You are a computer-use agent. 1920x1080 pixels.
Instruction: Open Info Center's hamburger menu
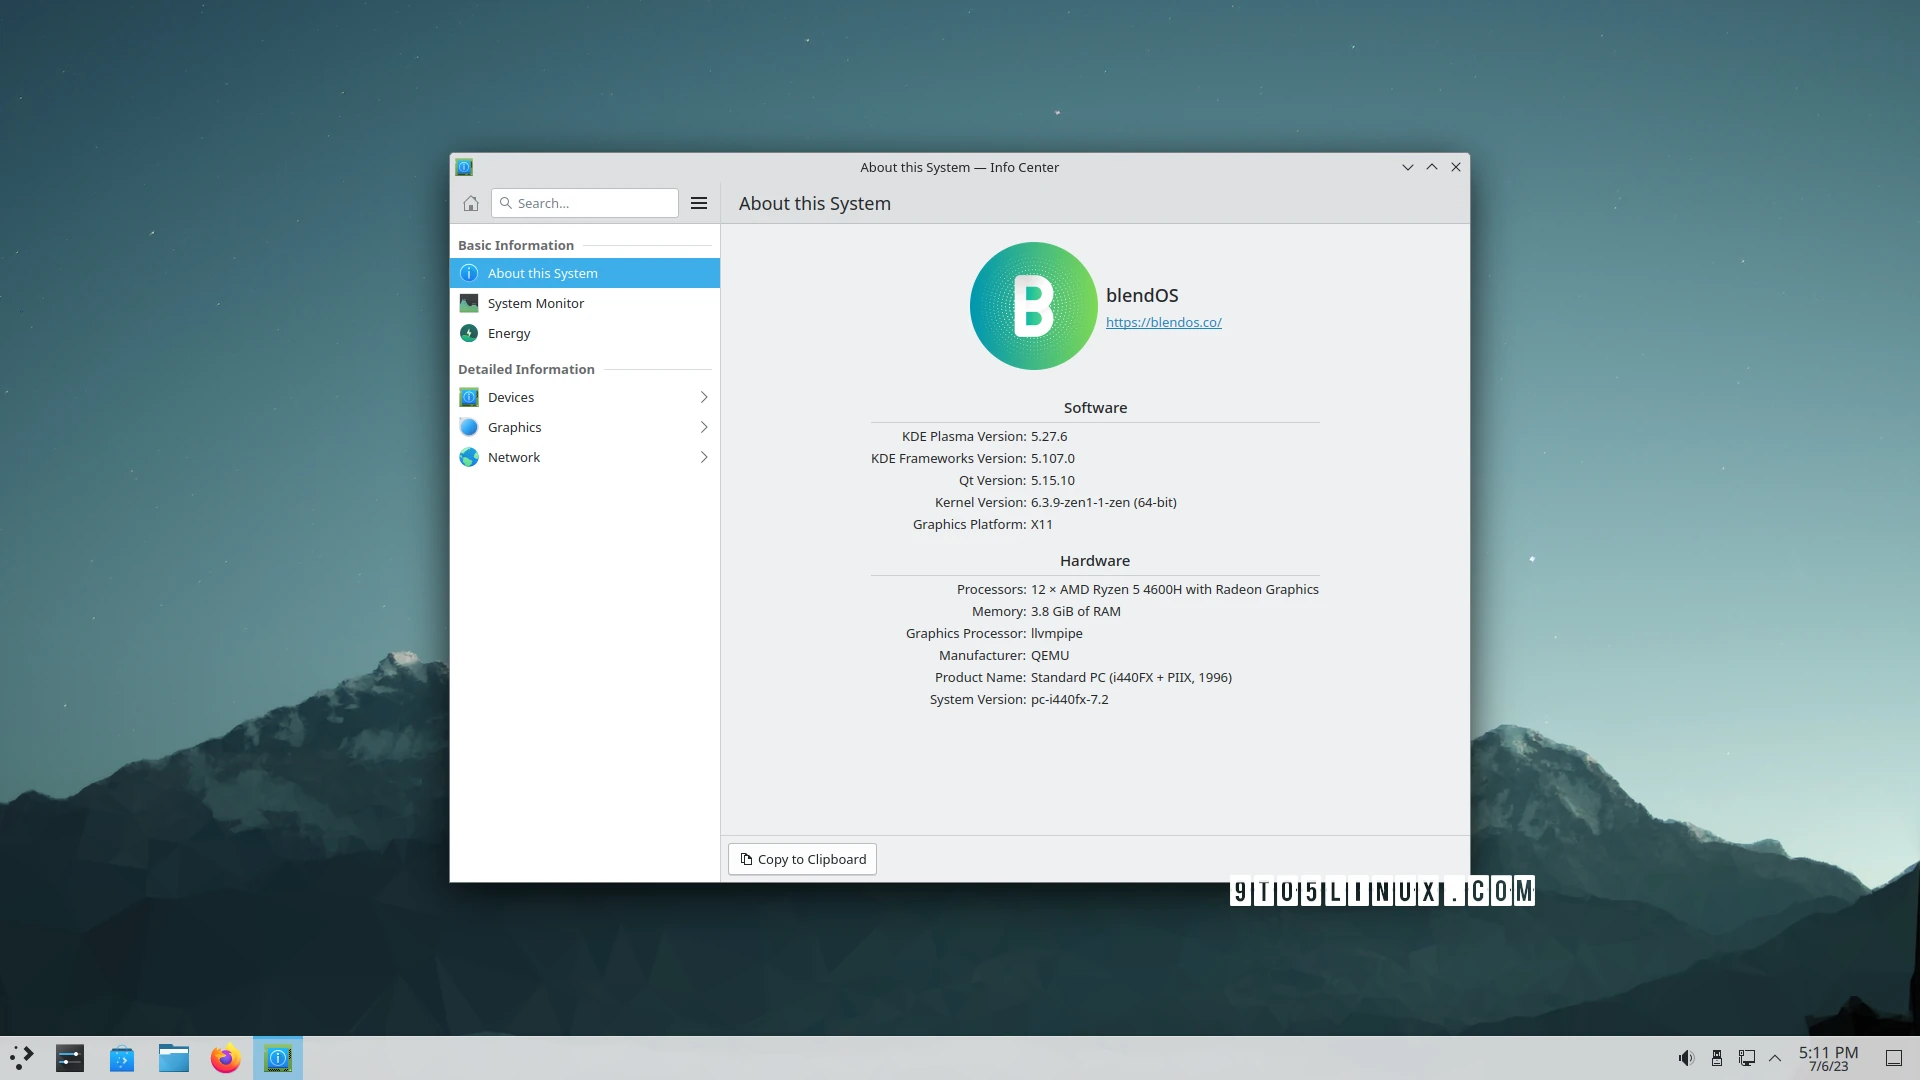tap(698, 203)
